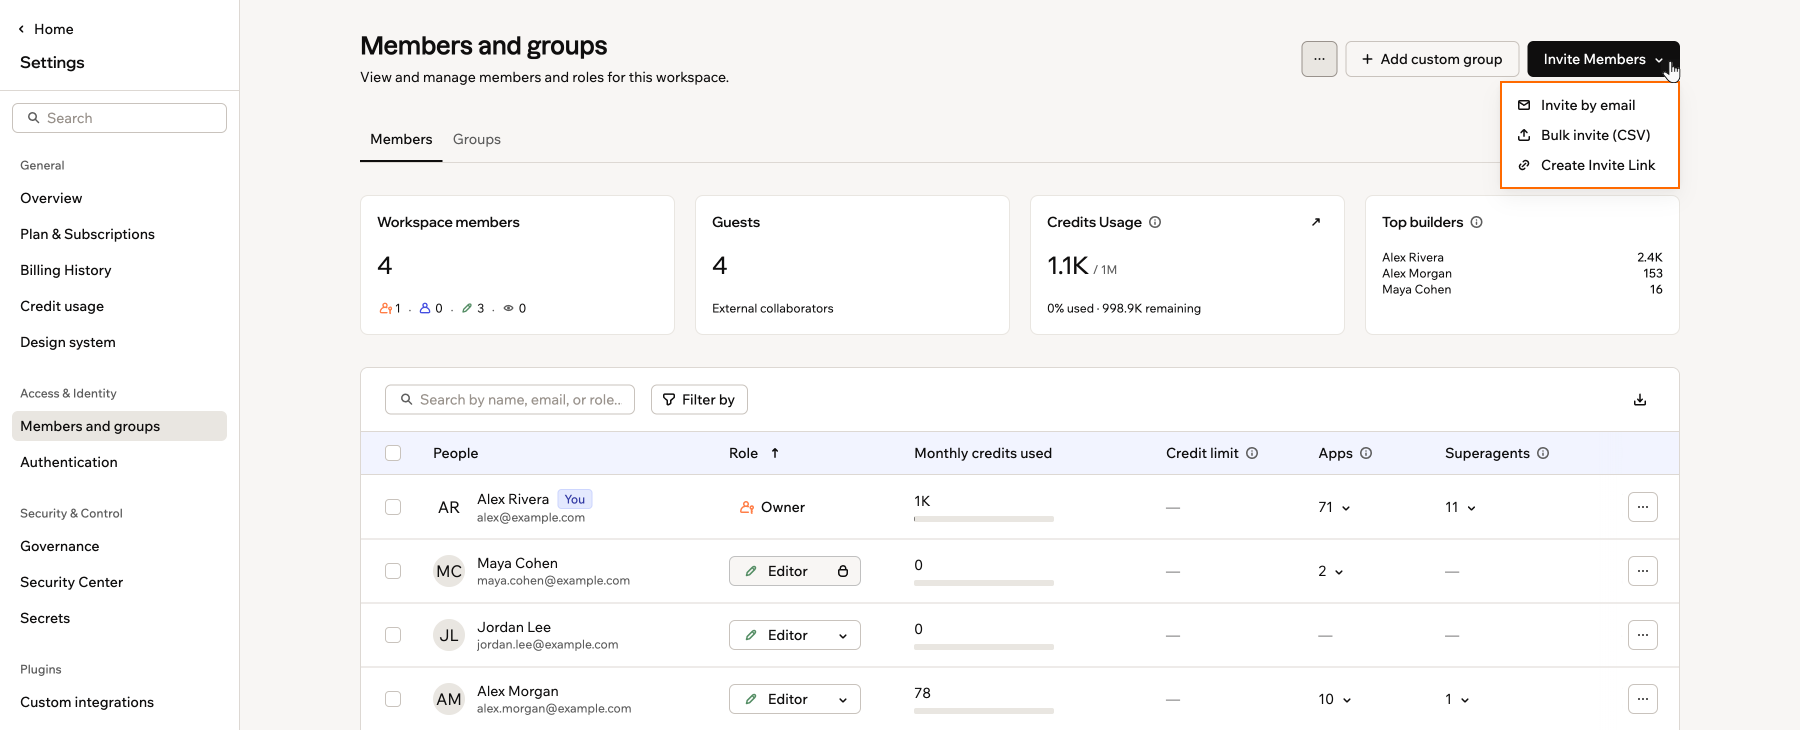Open row actions for Maya Cohen
The width and height of the screenshot is (1800, 730).
[1643, 571]
